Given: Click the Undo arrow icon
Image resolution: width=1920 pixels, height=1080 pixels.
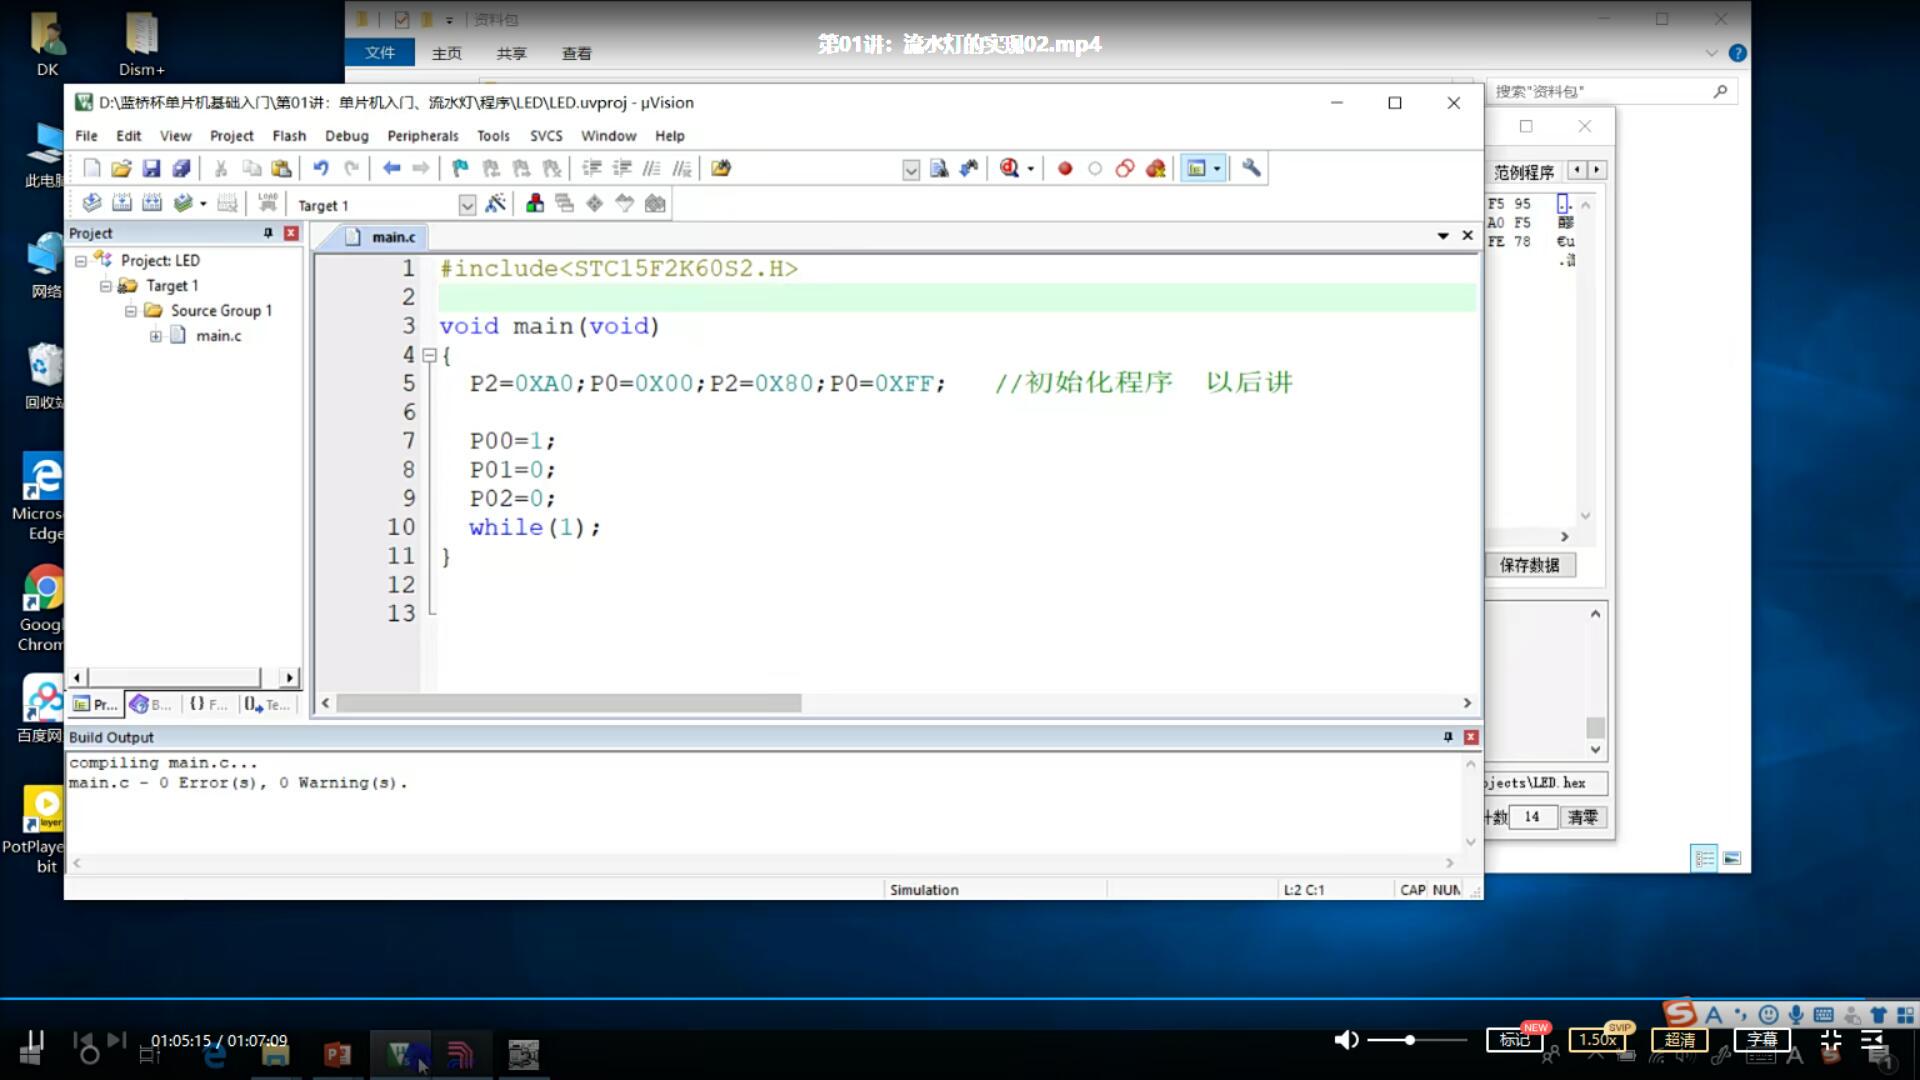Looking at the screenshot, I should [321, 169].
